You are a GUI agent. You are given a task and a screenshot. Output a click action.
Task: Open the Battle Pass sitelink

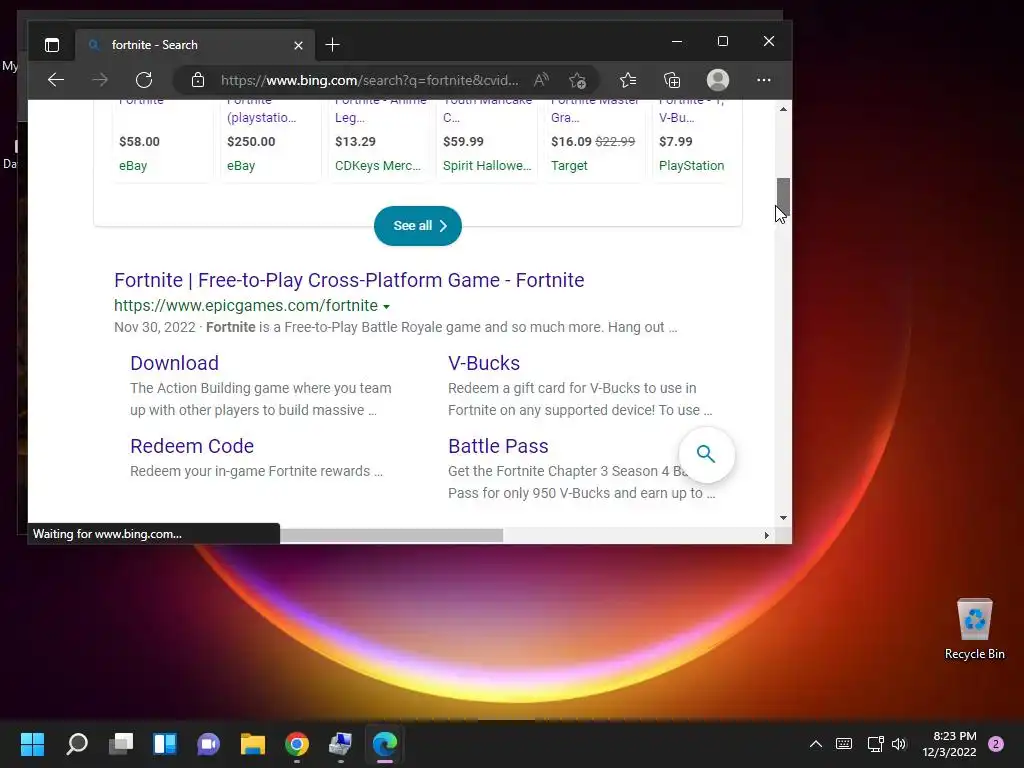[498, 446]
